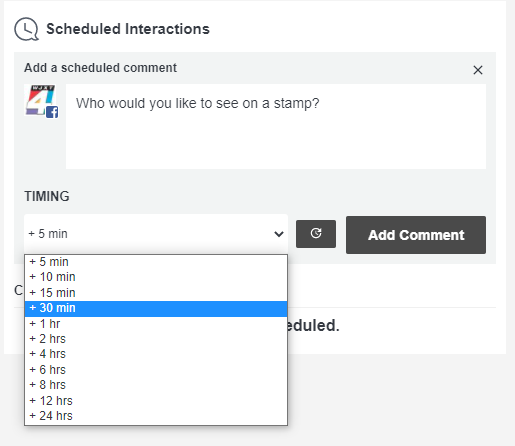Select the + 10 min option
The image size is (515, 446).
(156, 277)
